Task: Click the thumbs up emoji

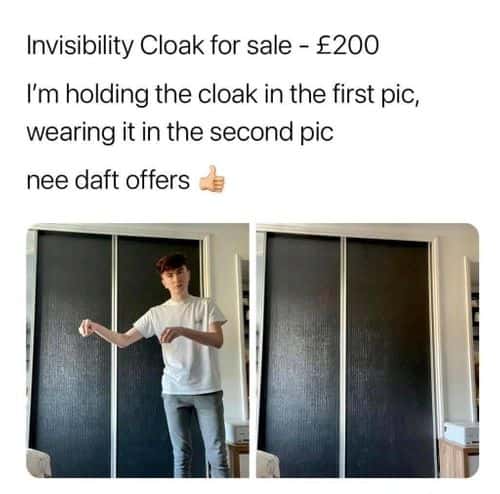Action: (x=212, y=180)
